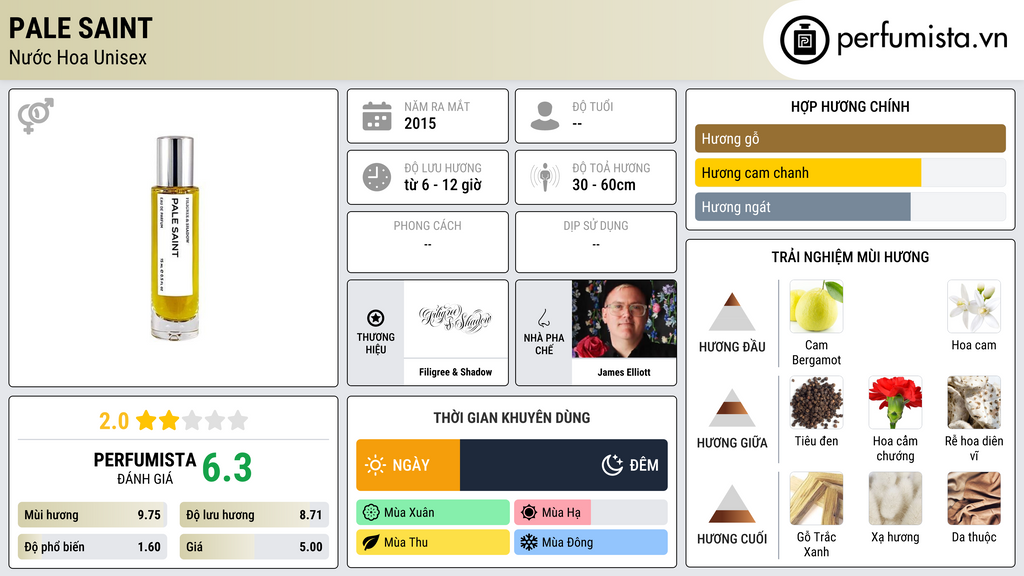The image size is (1024, 576).
Task: Click the Hợp hương chính heading
Action: pos(850,106)
